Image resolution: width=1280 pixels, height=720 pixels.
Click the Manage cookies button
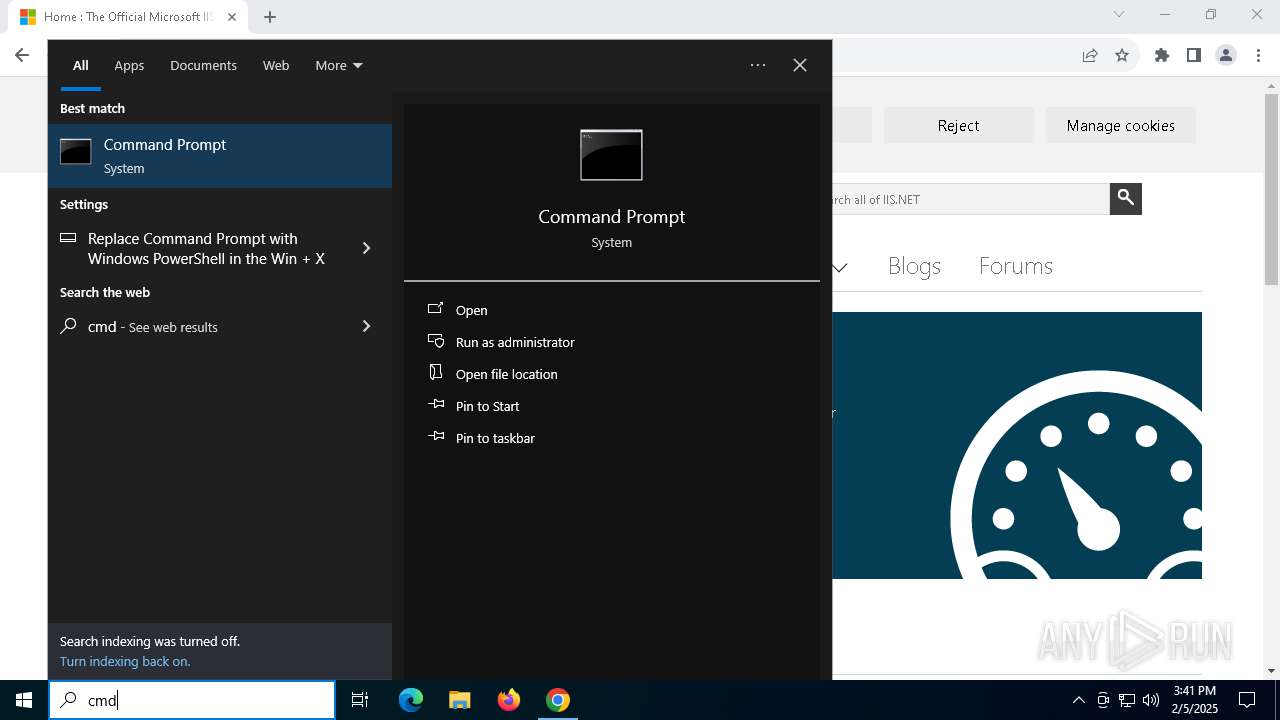point(1120,125)
